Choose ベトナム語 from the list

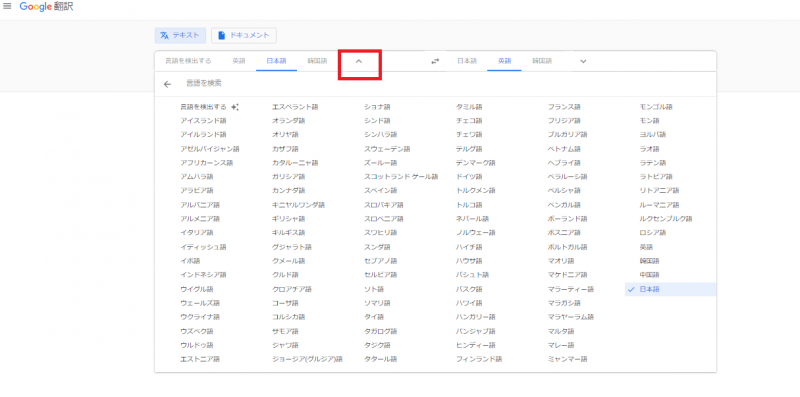click(x=564, y=149)
